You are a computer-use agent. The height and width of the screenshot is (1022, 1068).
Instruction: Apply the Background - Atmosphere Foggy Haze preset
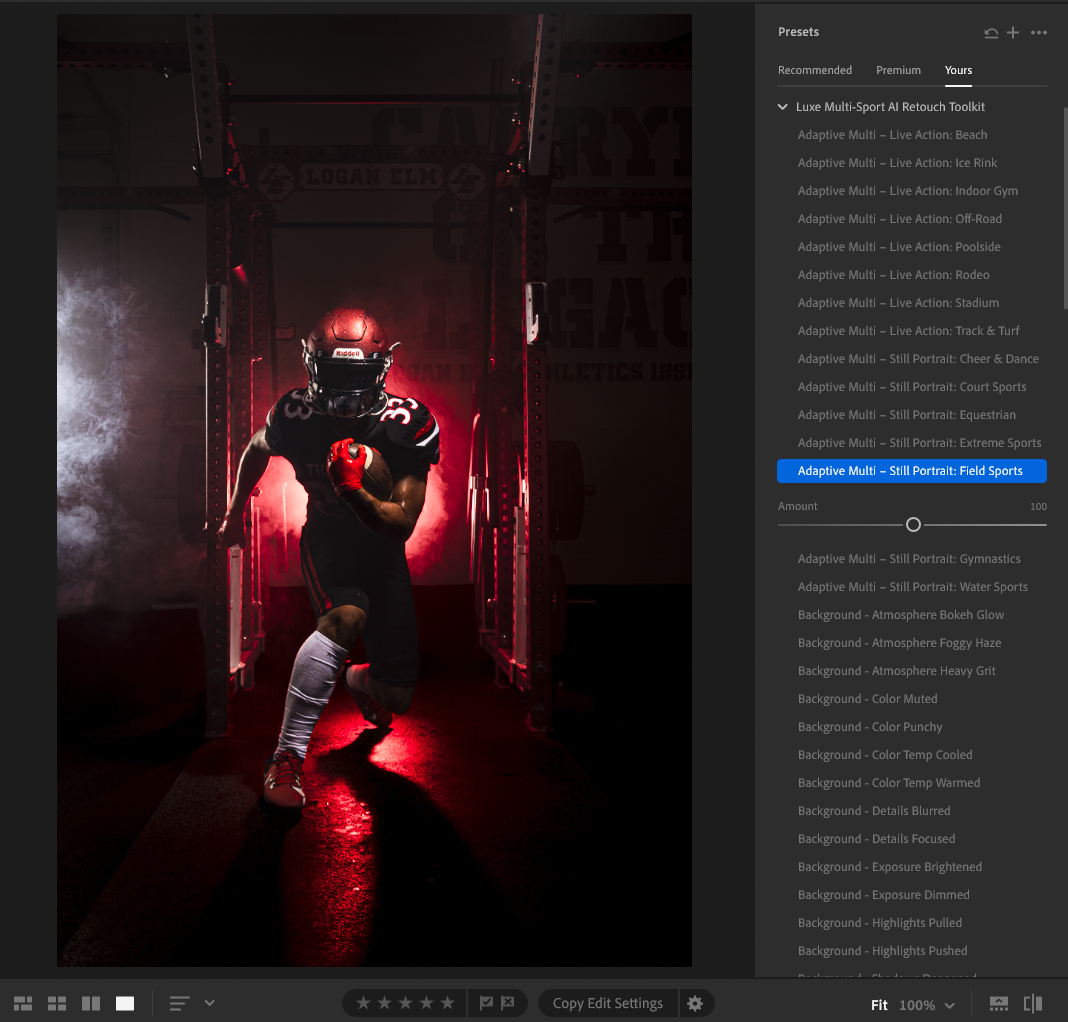coord(899,642)
